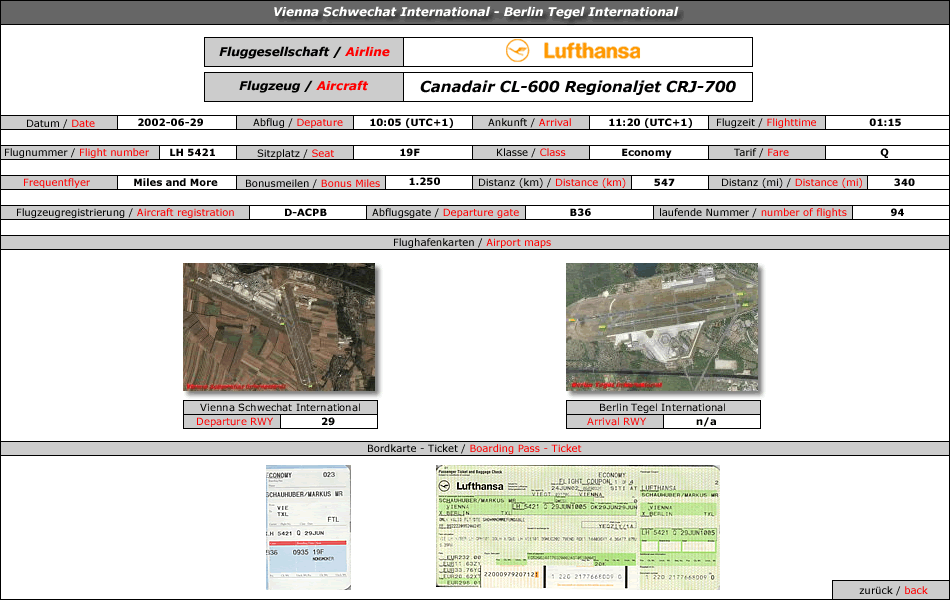Click the Miles and More frequent flyer value
950x600 pixels.
[175, 182]
